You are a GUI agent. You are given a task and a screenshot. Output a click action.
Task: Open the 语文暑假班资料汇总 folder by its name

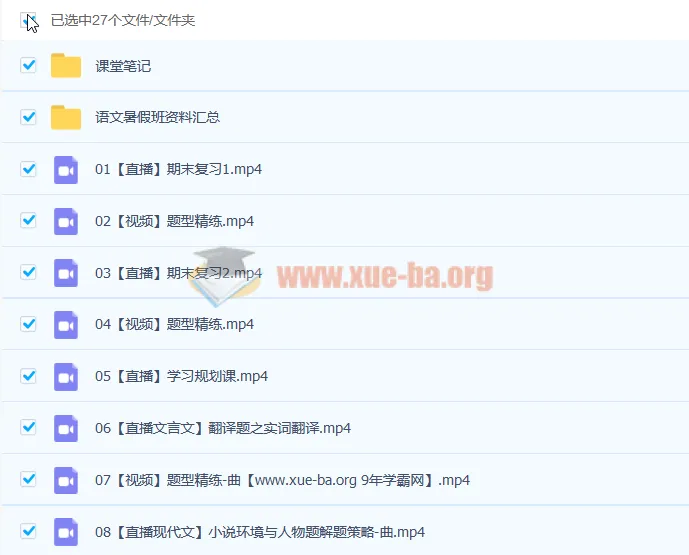click(x=157, y=118)
